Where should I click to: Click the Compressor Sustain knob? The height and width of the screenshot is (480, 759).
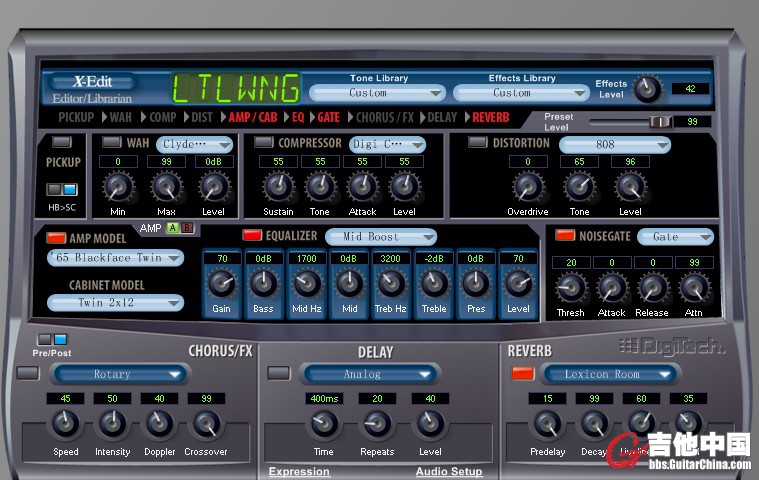point(278,186)
